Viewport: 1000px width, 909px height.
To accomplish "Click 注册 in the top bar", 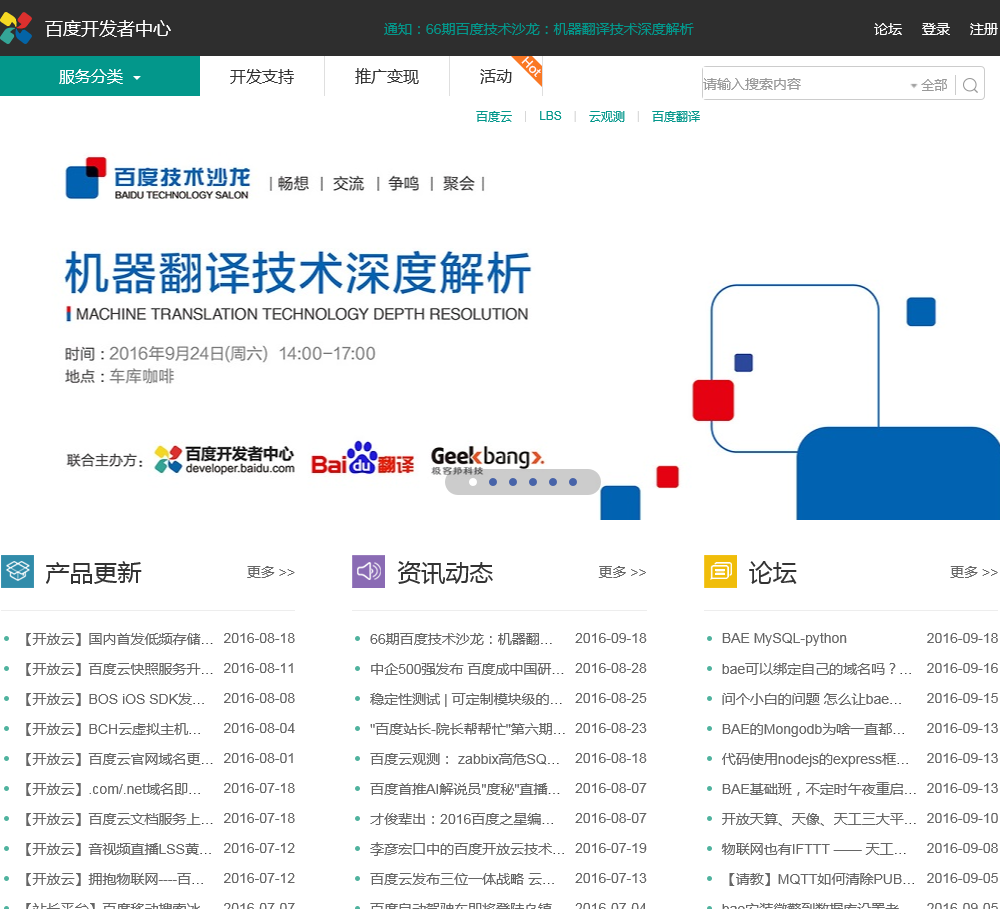I will click(983, 29).
